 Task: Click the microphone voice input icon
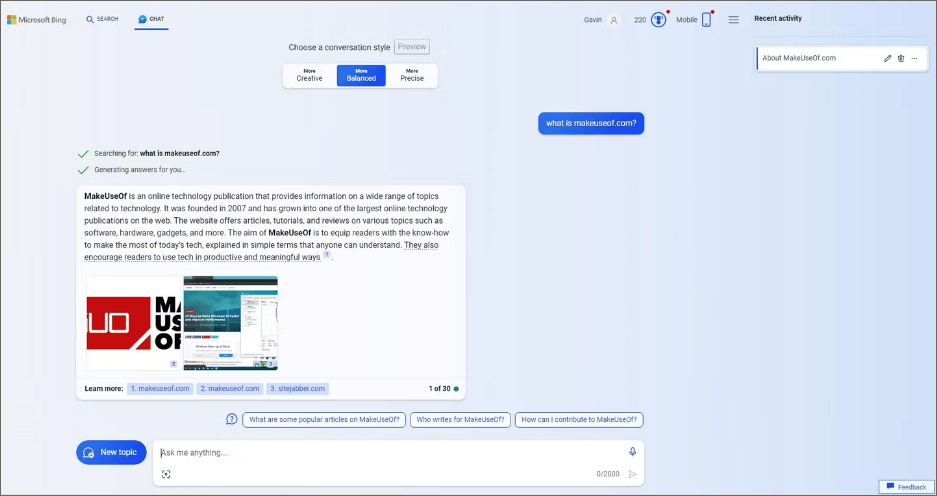(632, 452)
